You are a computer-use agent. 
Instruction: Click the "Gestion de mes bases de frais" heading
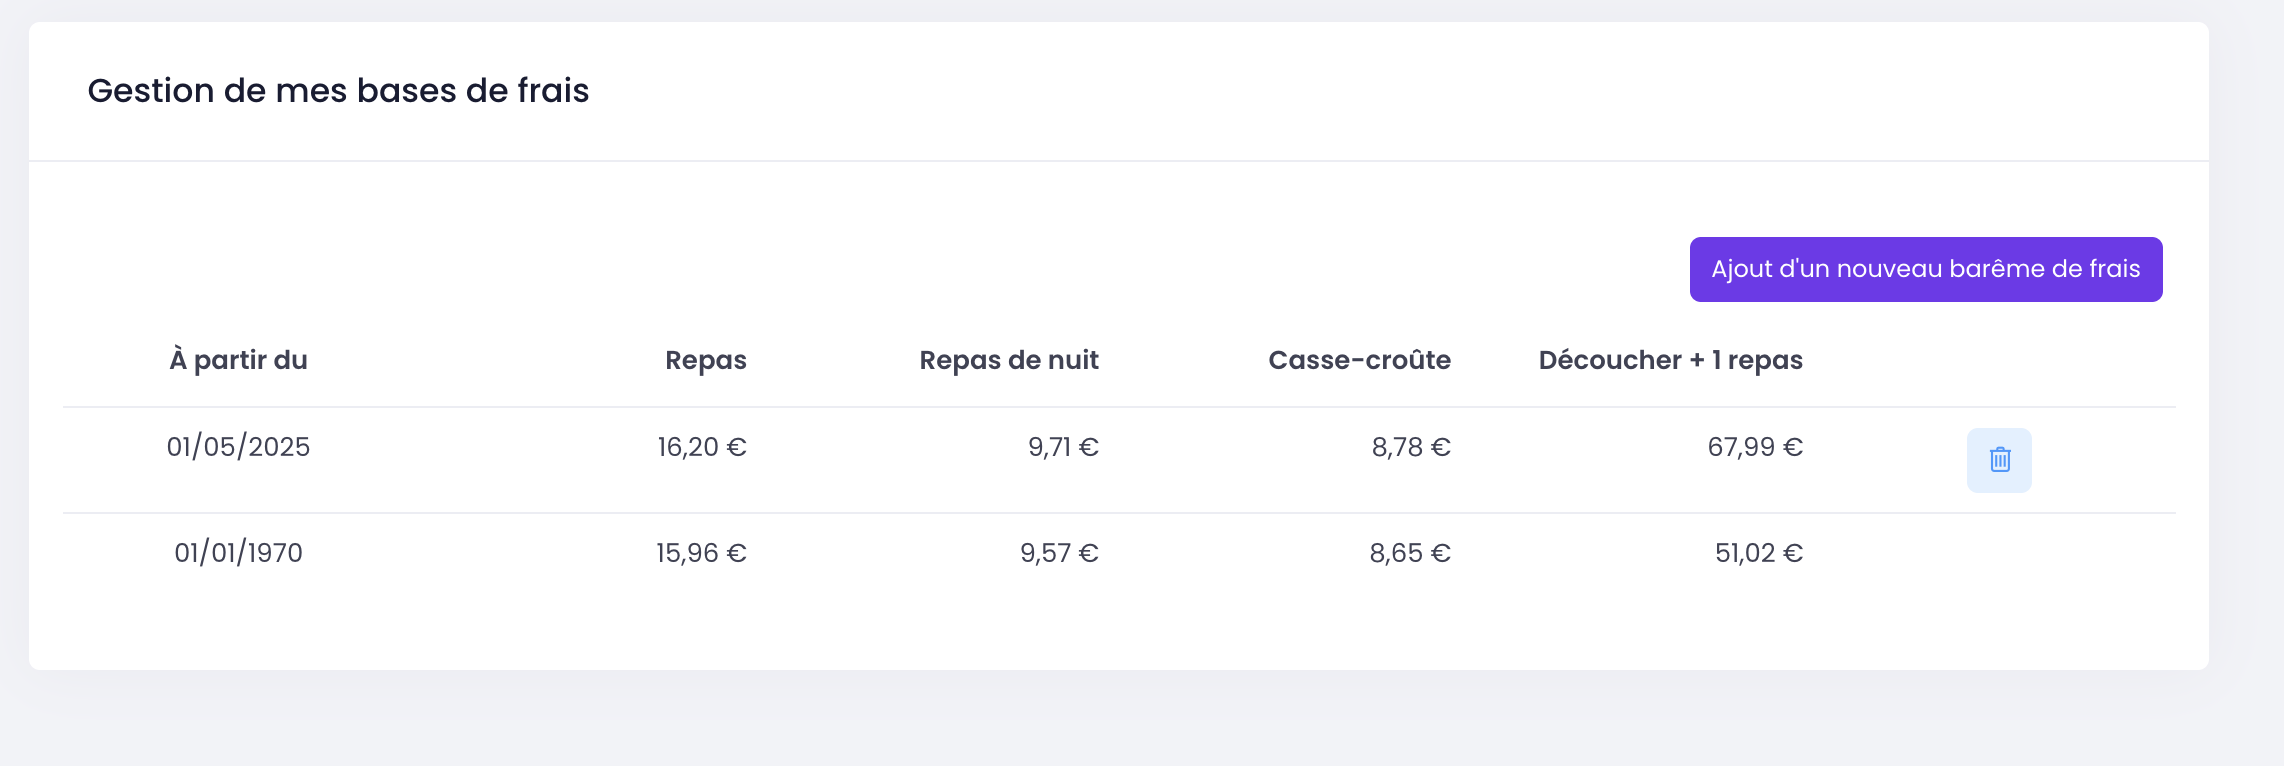[338, 91]
